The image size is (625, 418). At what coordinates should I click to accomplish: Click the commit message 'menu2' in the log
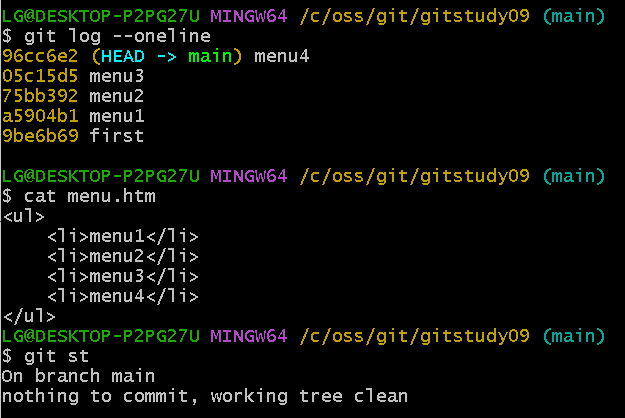click(x=116, y=96)
